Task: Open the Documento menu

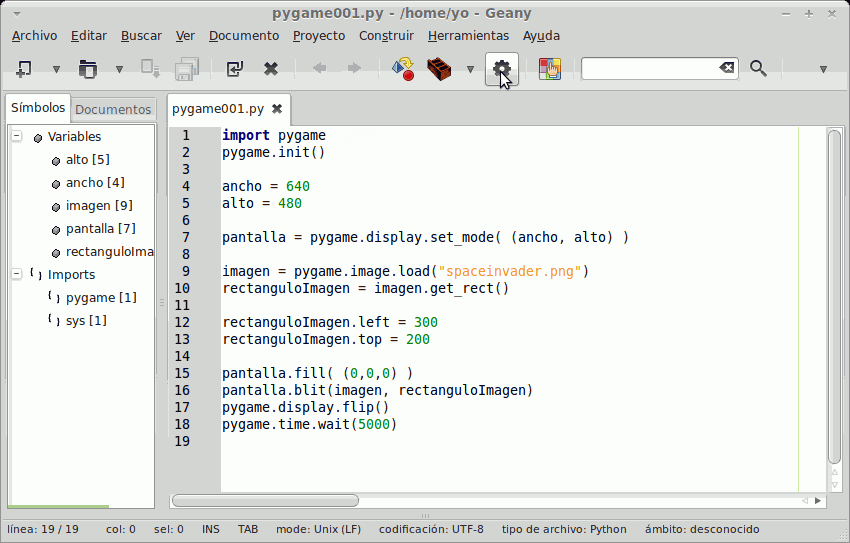Action: coord(244,36)
